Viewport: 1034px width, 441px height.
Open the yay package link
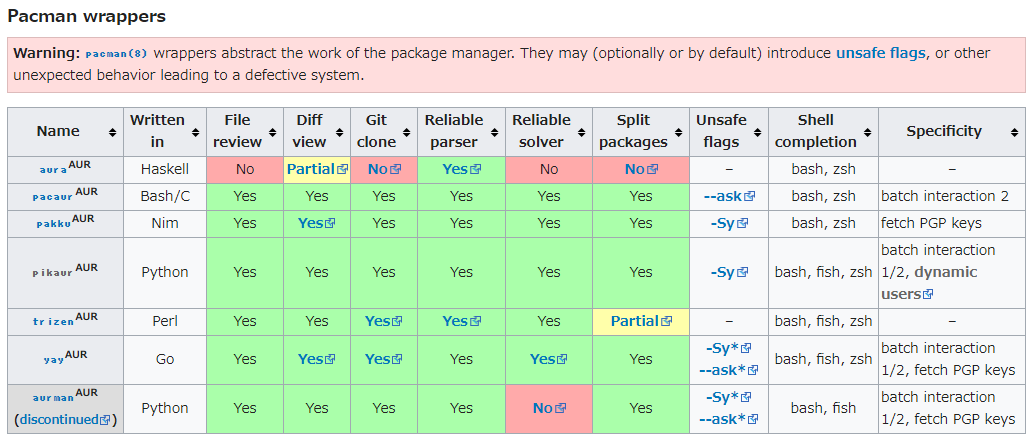54,361
